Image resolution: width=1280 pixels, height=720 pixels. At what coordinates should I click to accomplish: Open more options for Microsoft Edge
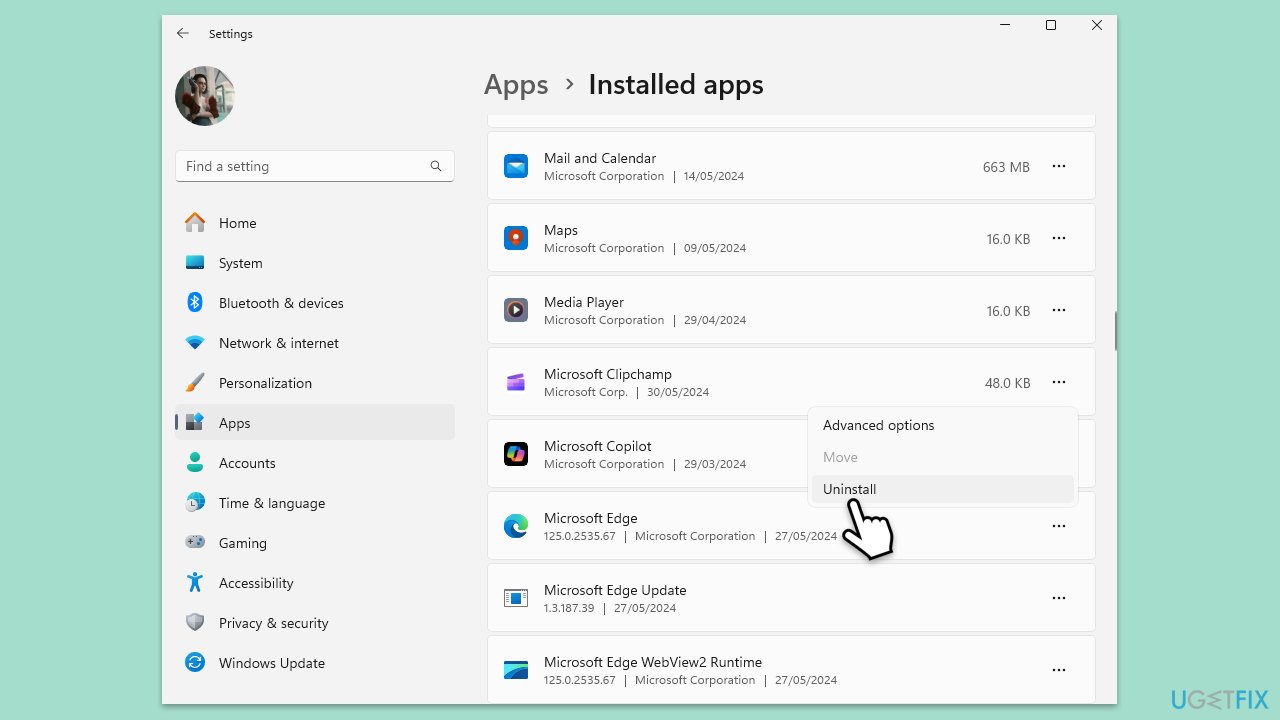point(1059,526)
